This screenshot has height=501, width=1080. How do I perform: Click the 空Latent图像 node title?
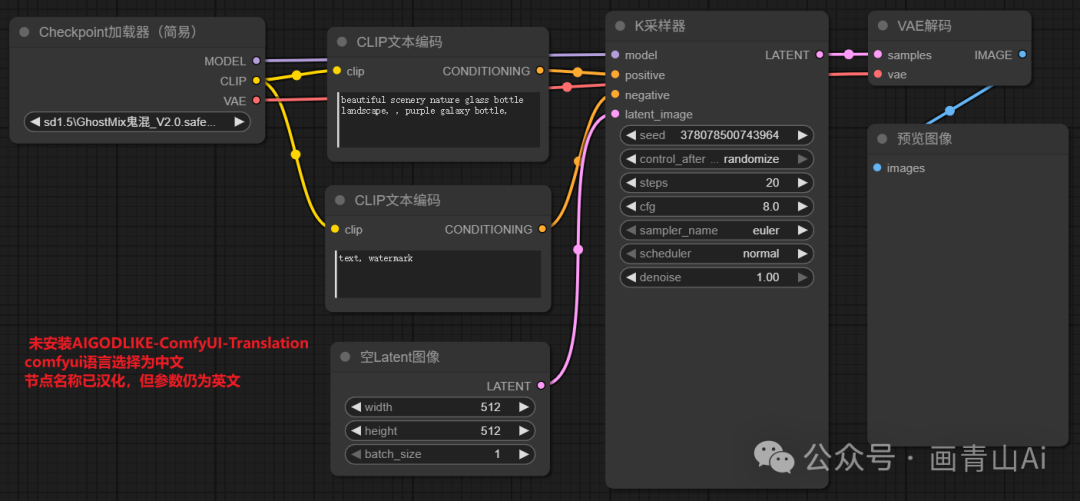[400, 357]
